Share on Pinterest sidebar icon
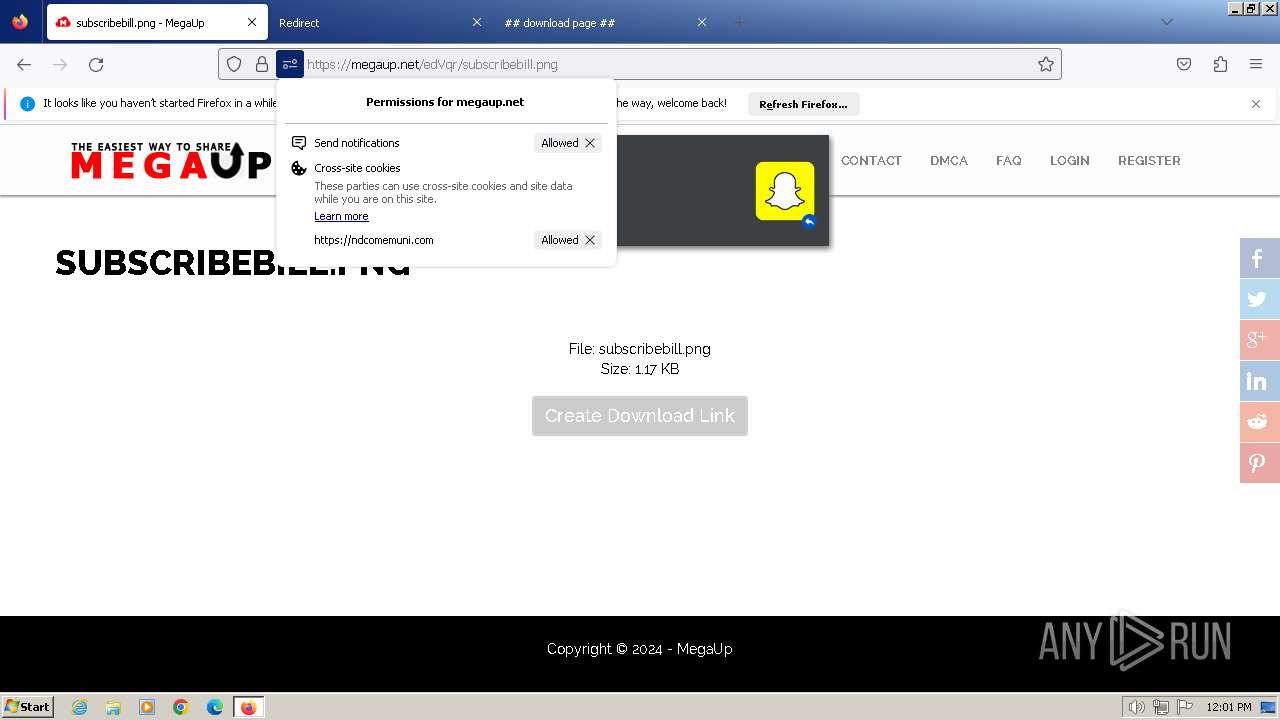Viewport: 1280px width, 720px height. click(1260, 463)
